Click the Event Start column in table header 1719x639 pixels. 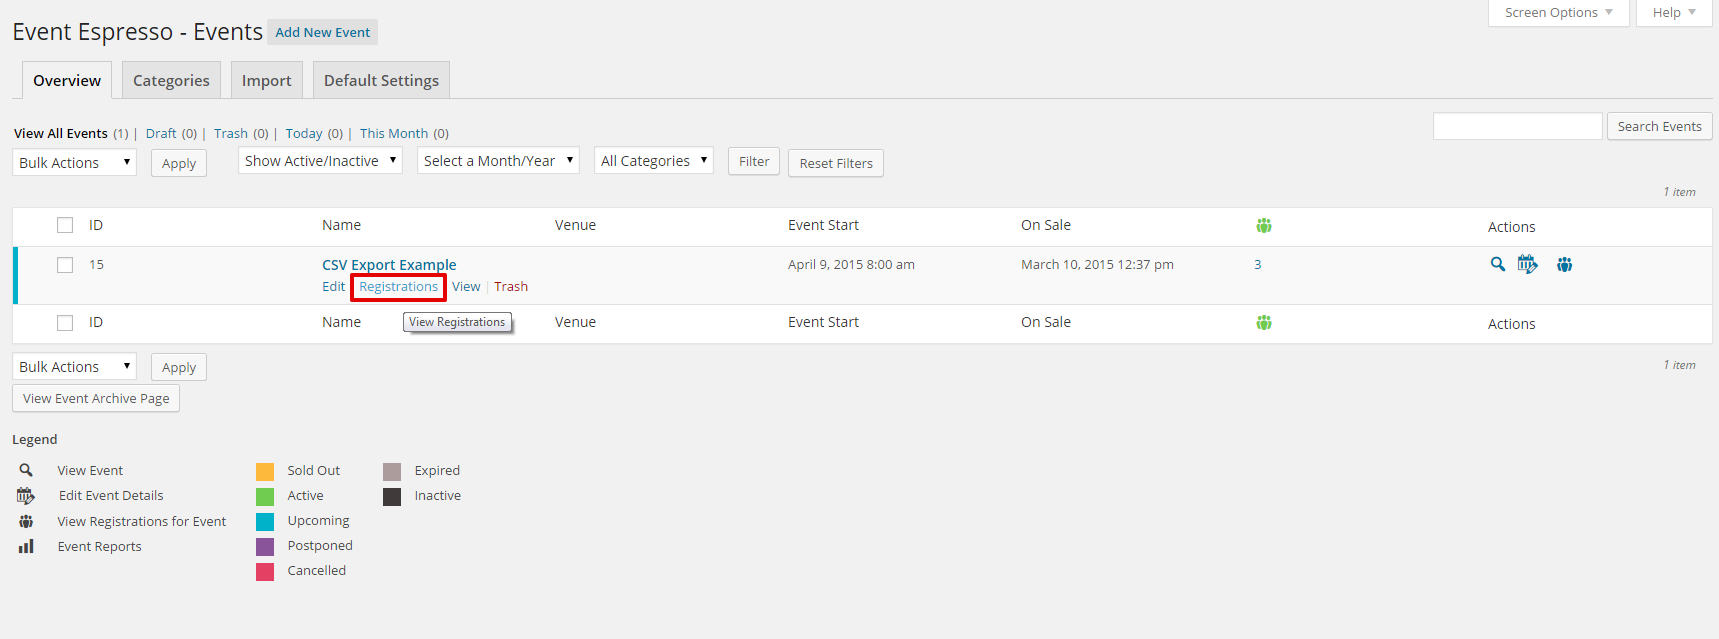tap(823, 225)
